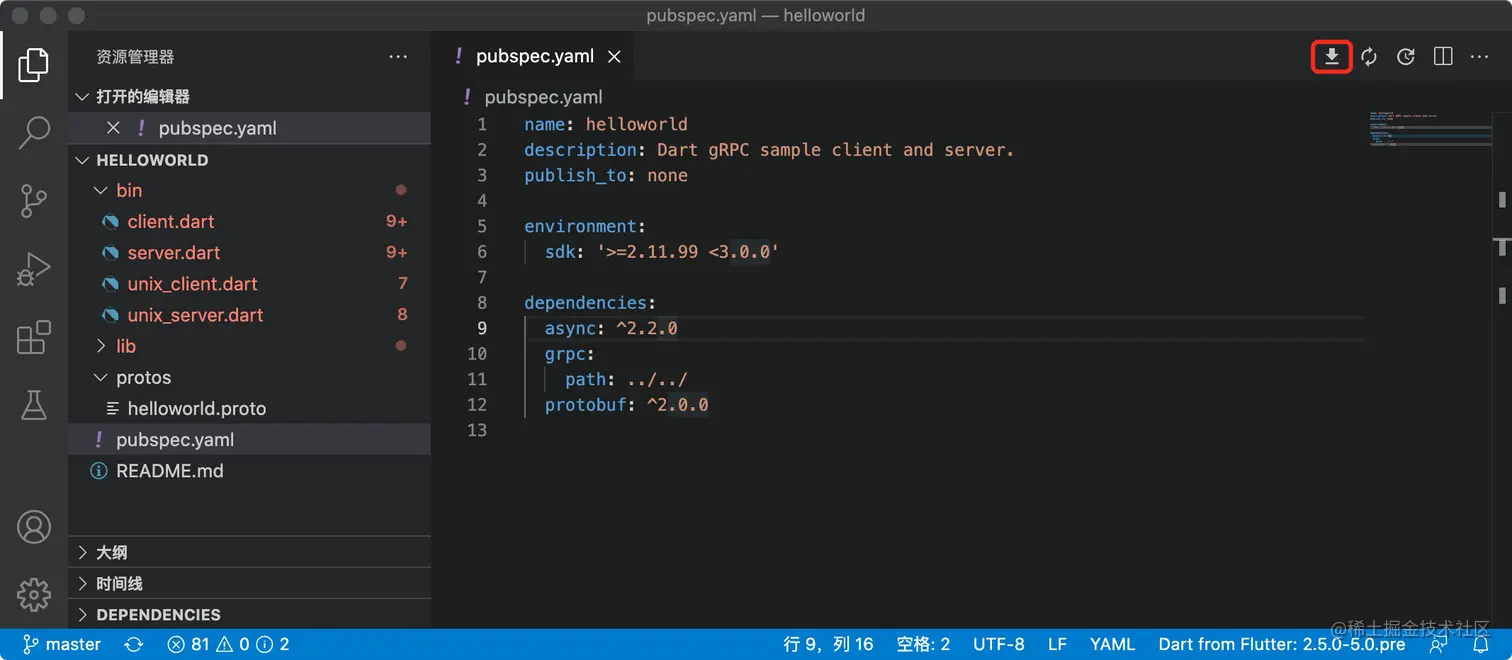Viewport: 1512px width, 660px height.
Task: Click the 'protobuf: ^2.0.0' line
Action: coord(626,405)
